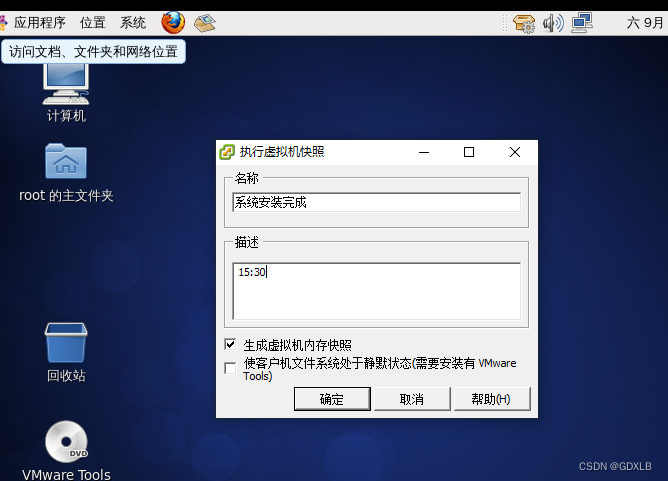668x481 pixels.
Task: Open the 系统 menu
Action: [x=132, y=23]
